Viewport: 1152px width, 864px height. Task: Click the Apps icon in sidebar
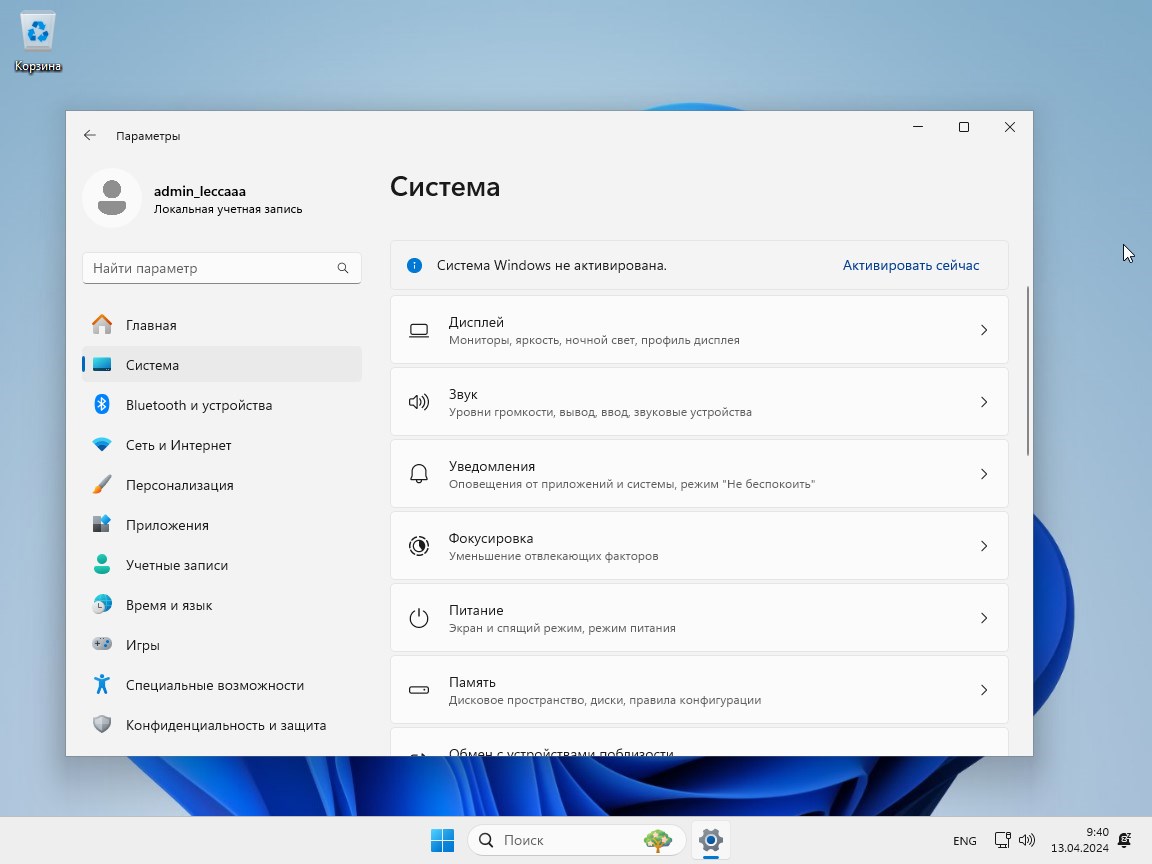(x=102, y=525)
